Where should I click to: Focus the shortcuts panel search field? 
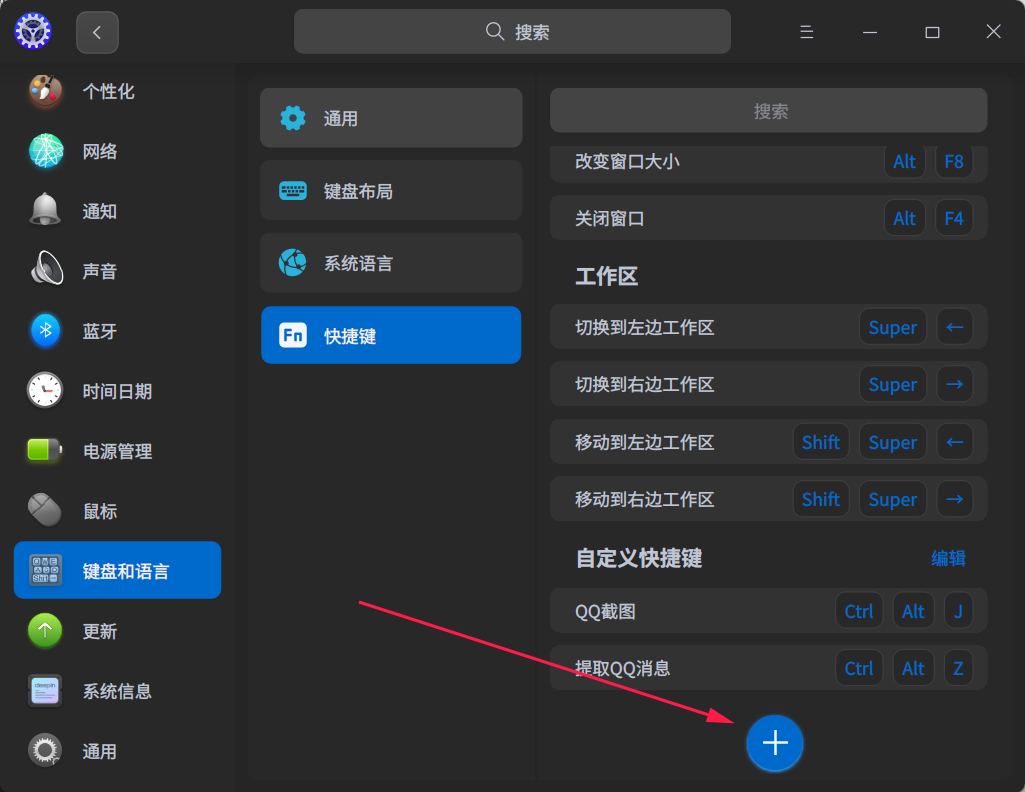(x=769, y=111)
